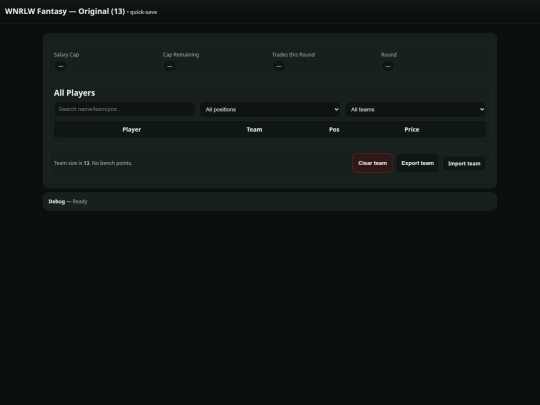Click the quick-save label in header
The image size is (540, 405).
[143, 12]
